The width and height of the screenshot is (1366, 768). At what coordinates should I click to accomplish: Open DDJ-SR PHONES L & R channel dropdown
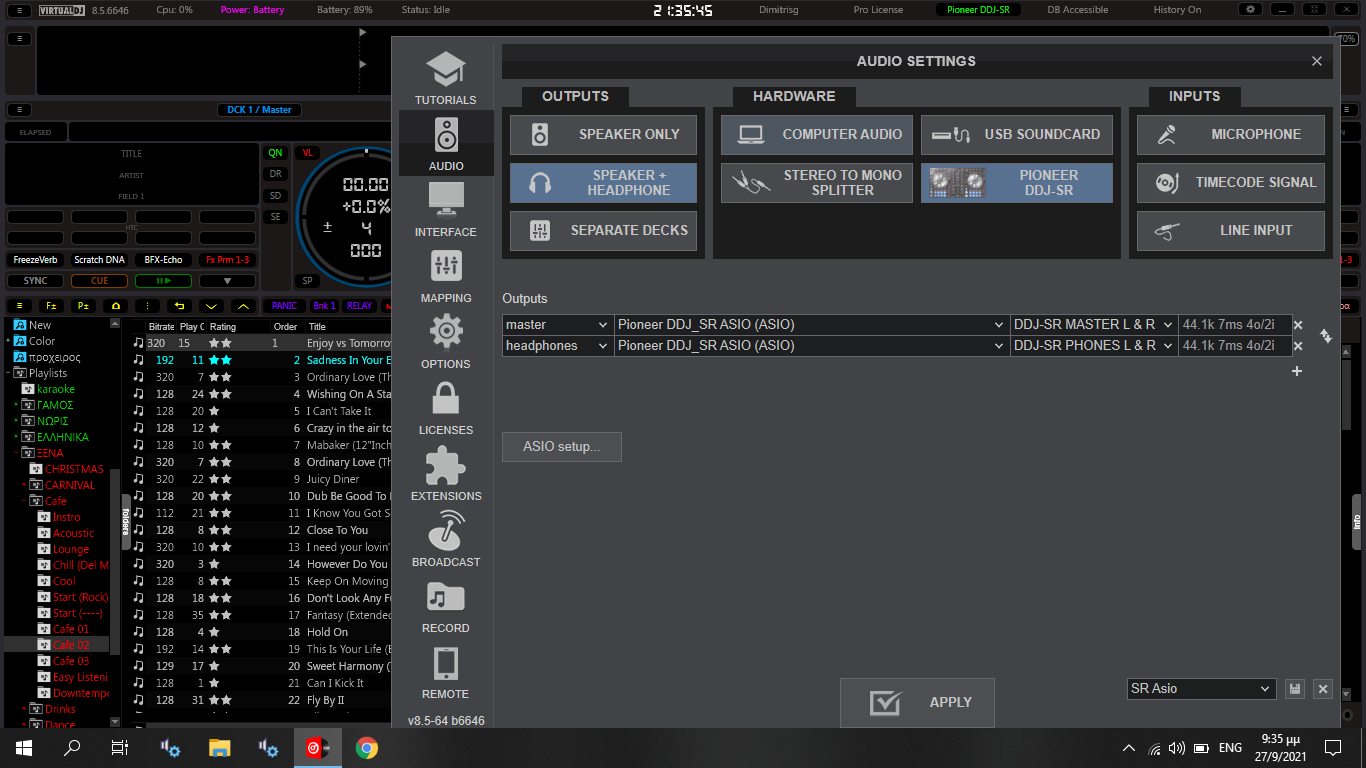coord(1094,346)
